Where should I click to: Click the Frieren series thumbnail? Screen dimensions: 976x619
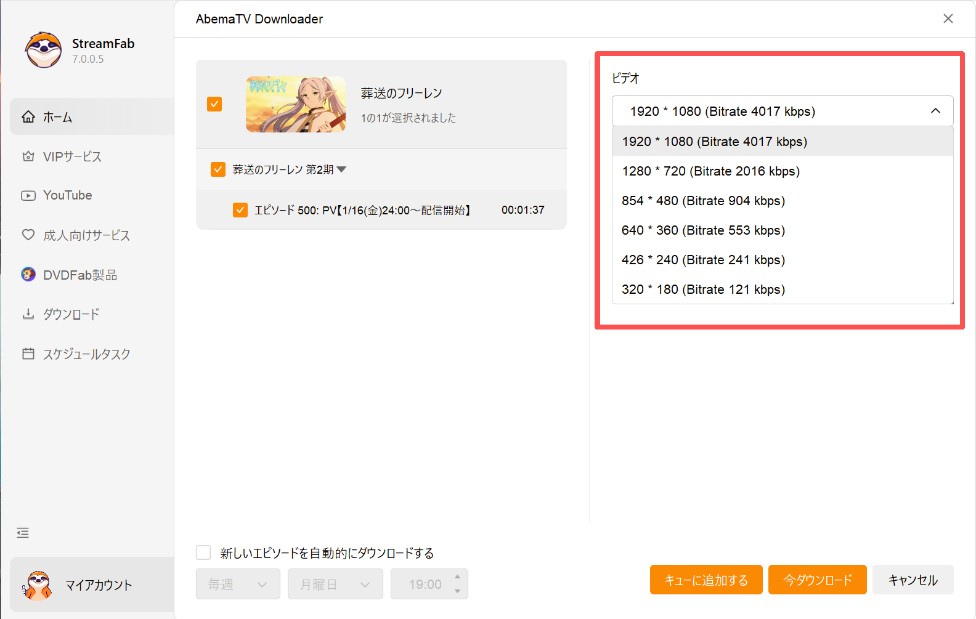coord(294,103)
